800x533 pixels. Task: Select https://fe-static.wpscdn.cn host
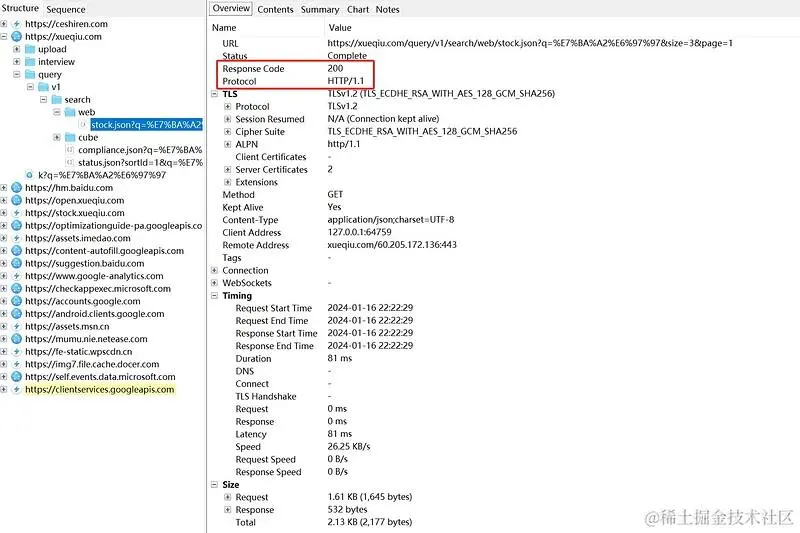pos(79,351)
